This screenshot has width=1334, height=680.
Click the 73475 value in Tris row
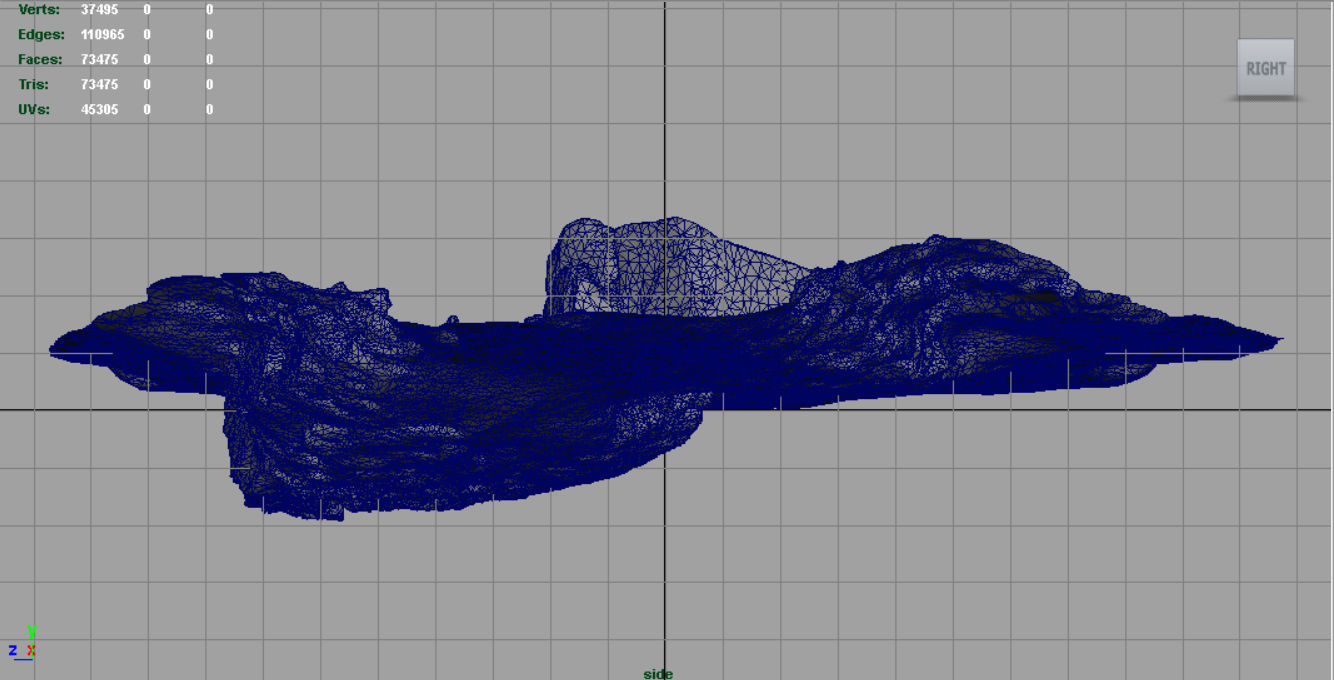click(x=100, y=85)
